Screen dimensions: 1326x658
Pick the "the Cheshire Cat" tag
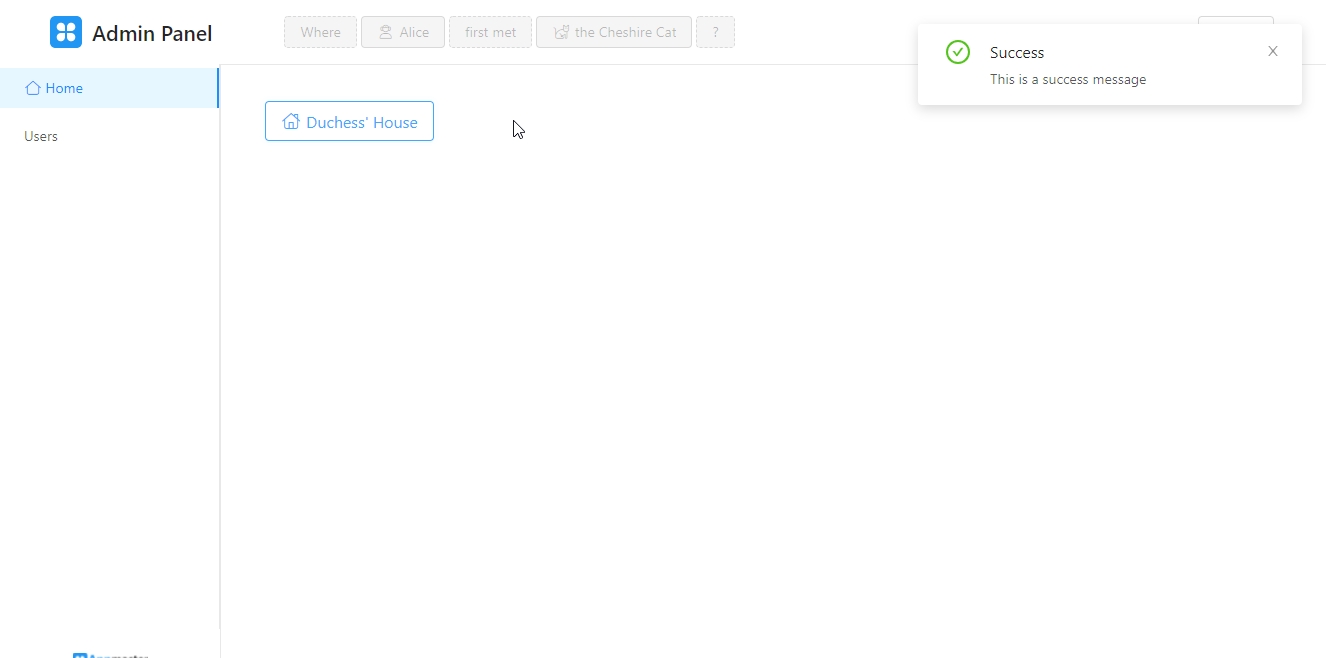pyautogui.click(x=614, y=32)
